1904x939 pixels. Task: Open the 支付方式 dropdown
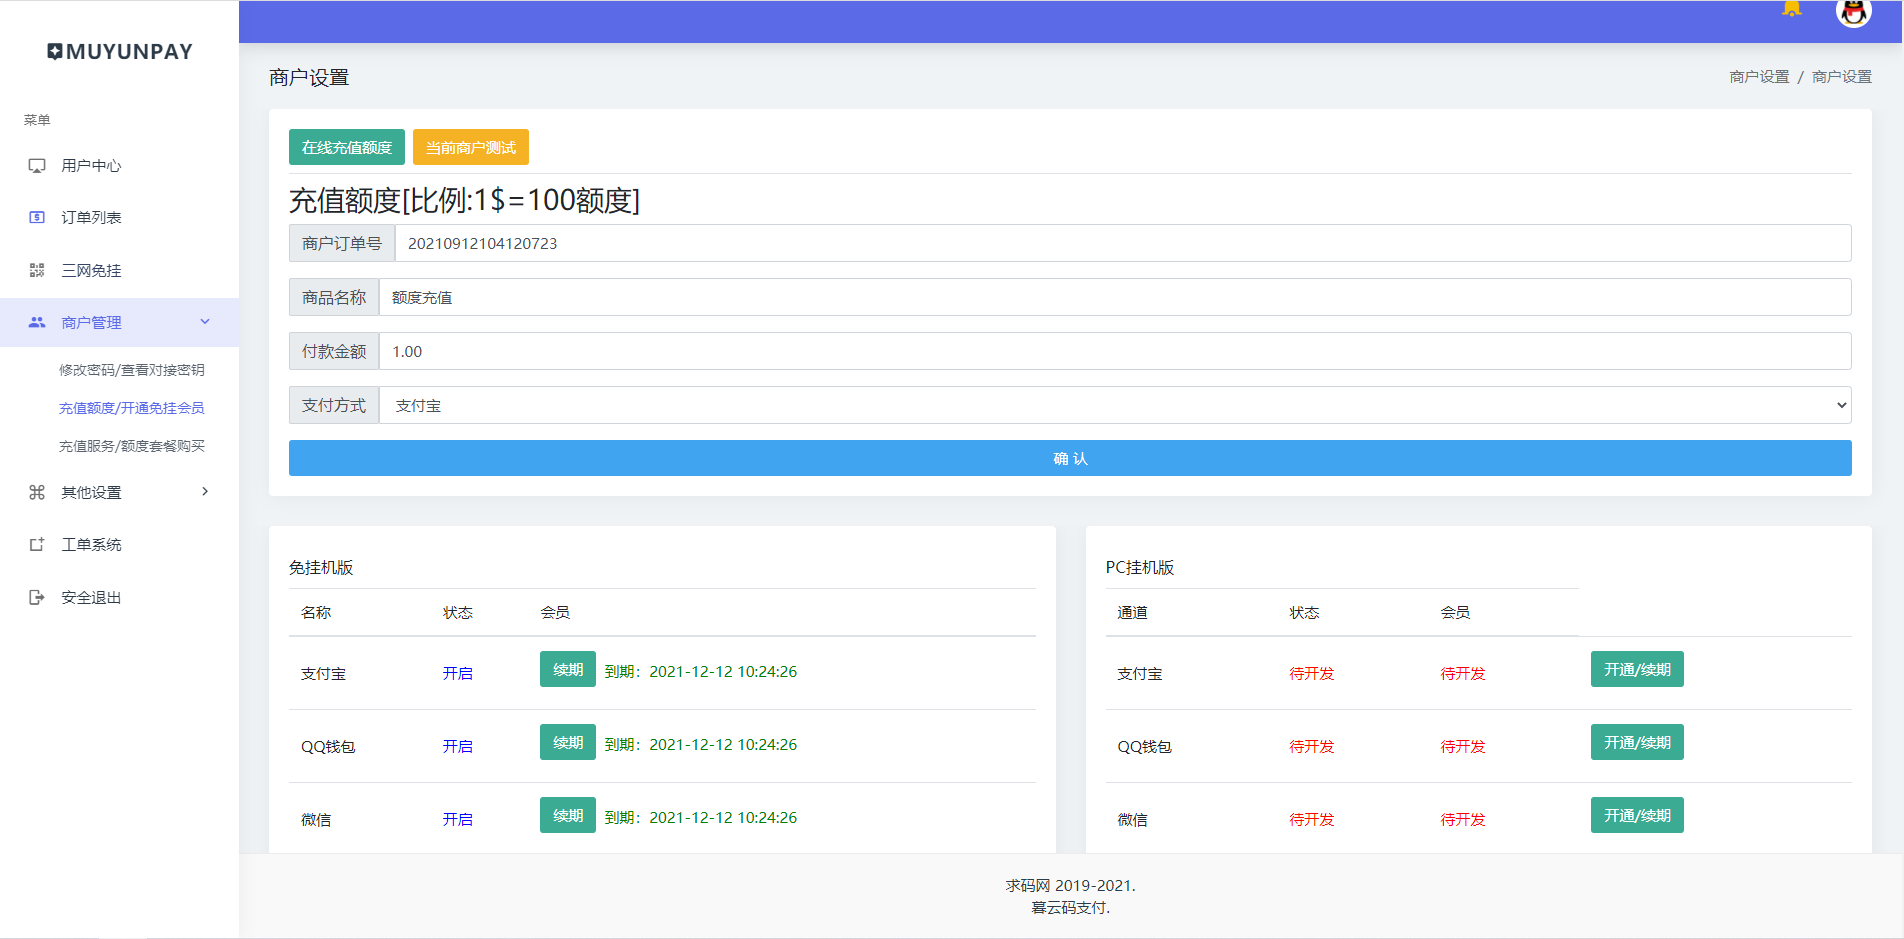pos(1115,405)
